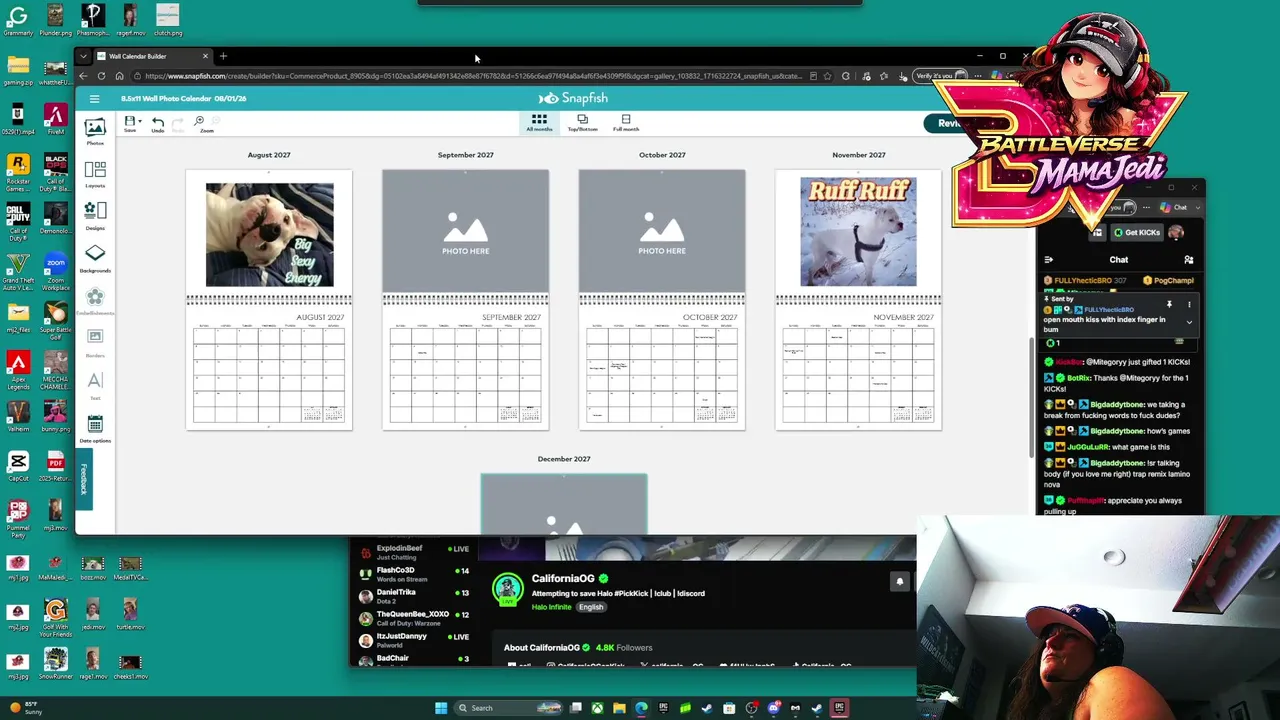Click the August 2027 calendar grid

tap(269, 373)
